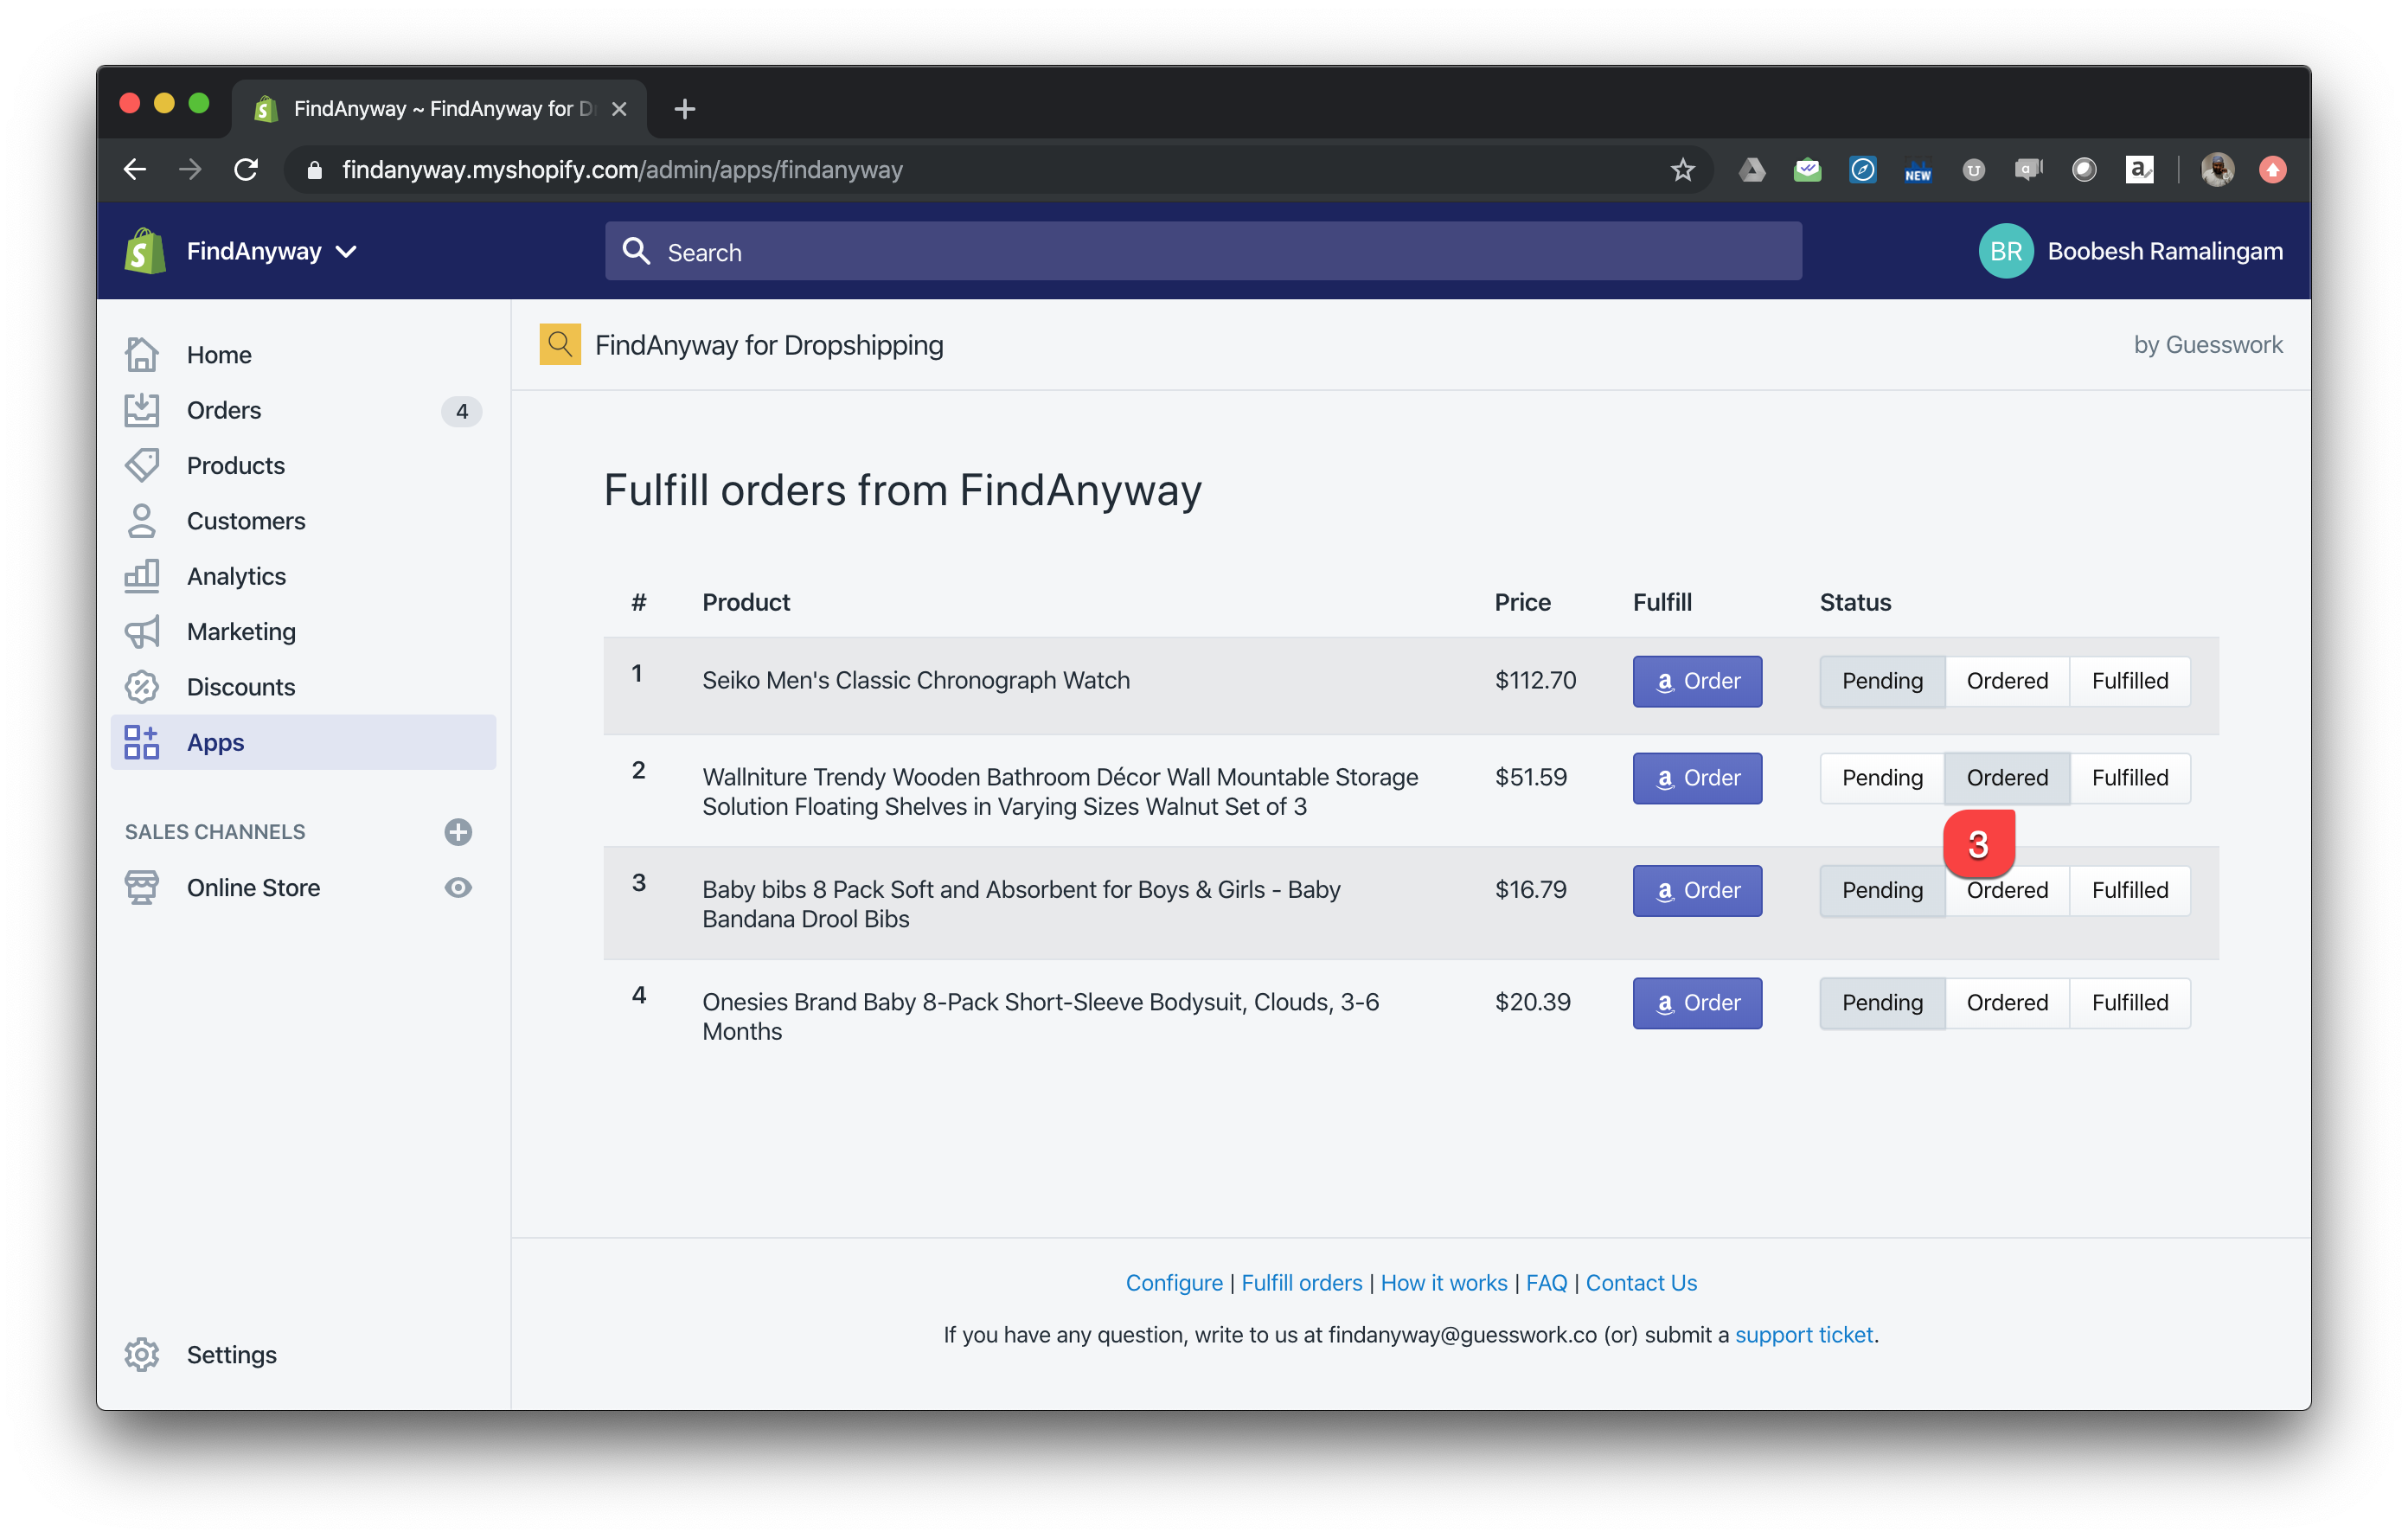Open the FindAnyway store switcher dropdown
The image size is (2408, 1538).
coord(271,251)
